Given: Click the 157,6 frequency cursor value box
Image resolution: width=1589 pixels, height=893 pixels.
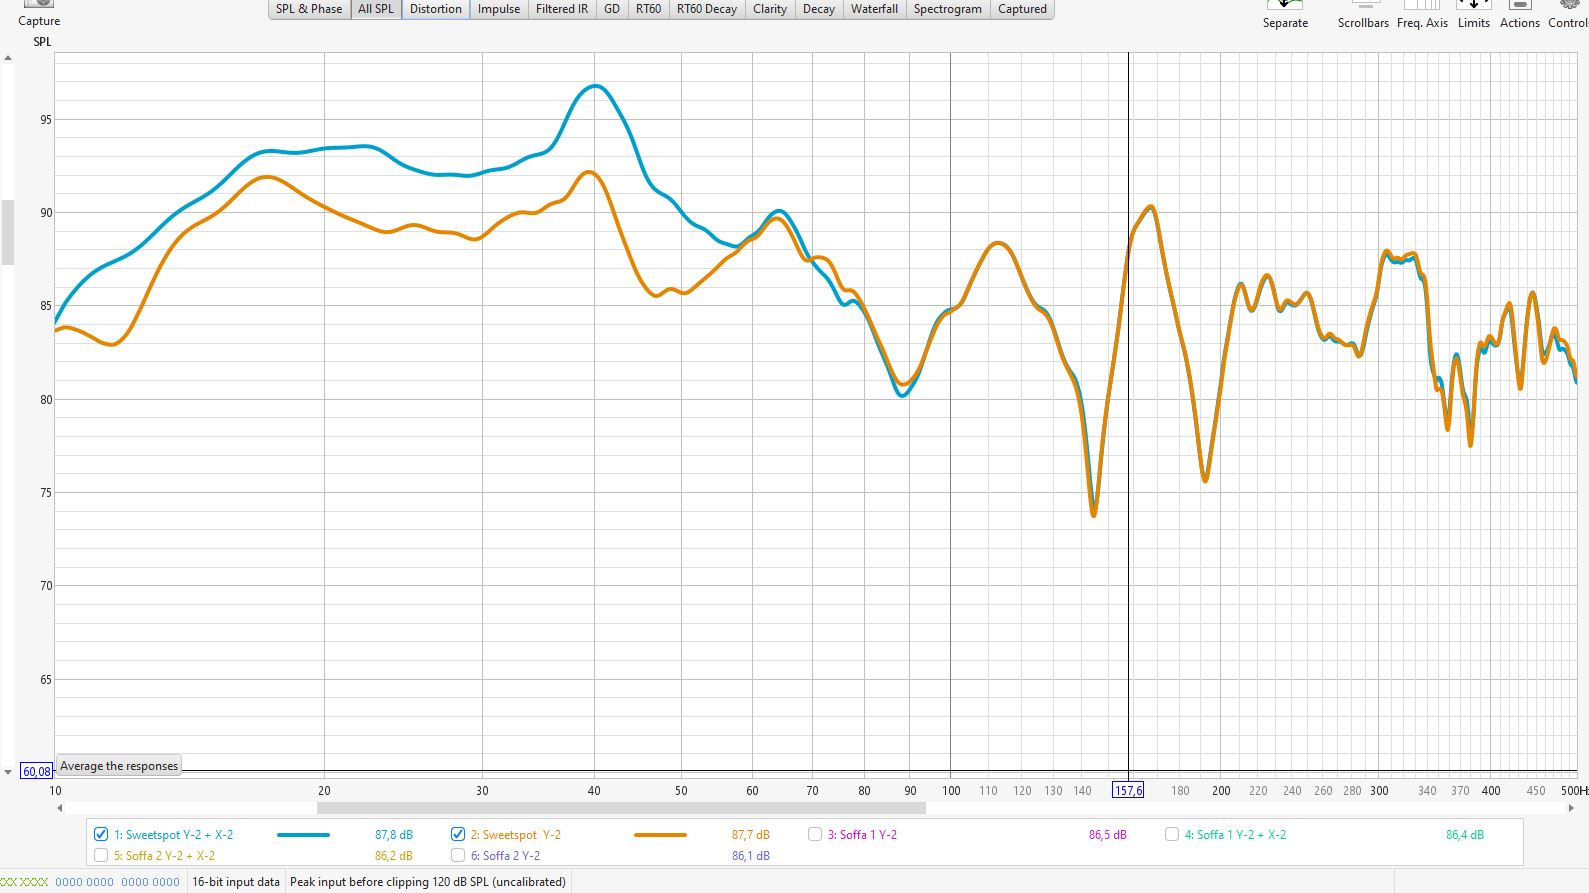Looking at the screenshot, I should pyautogui.click(x=1128, y=790).
